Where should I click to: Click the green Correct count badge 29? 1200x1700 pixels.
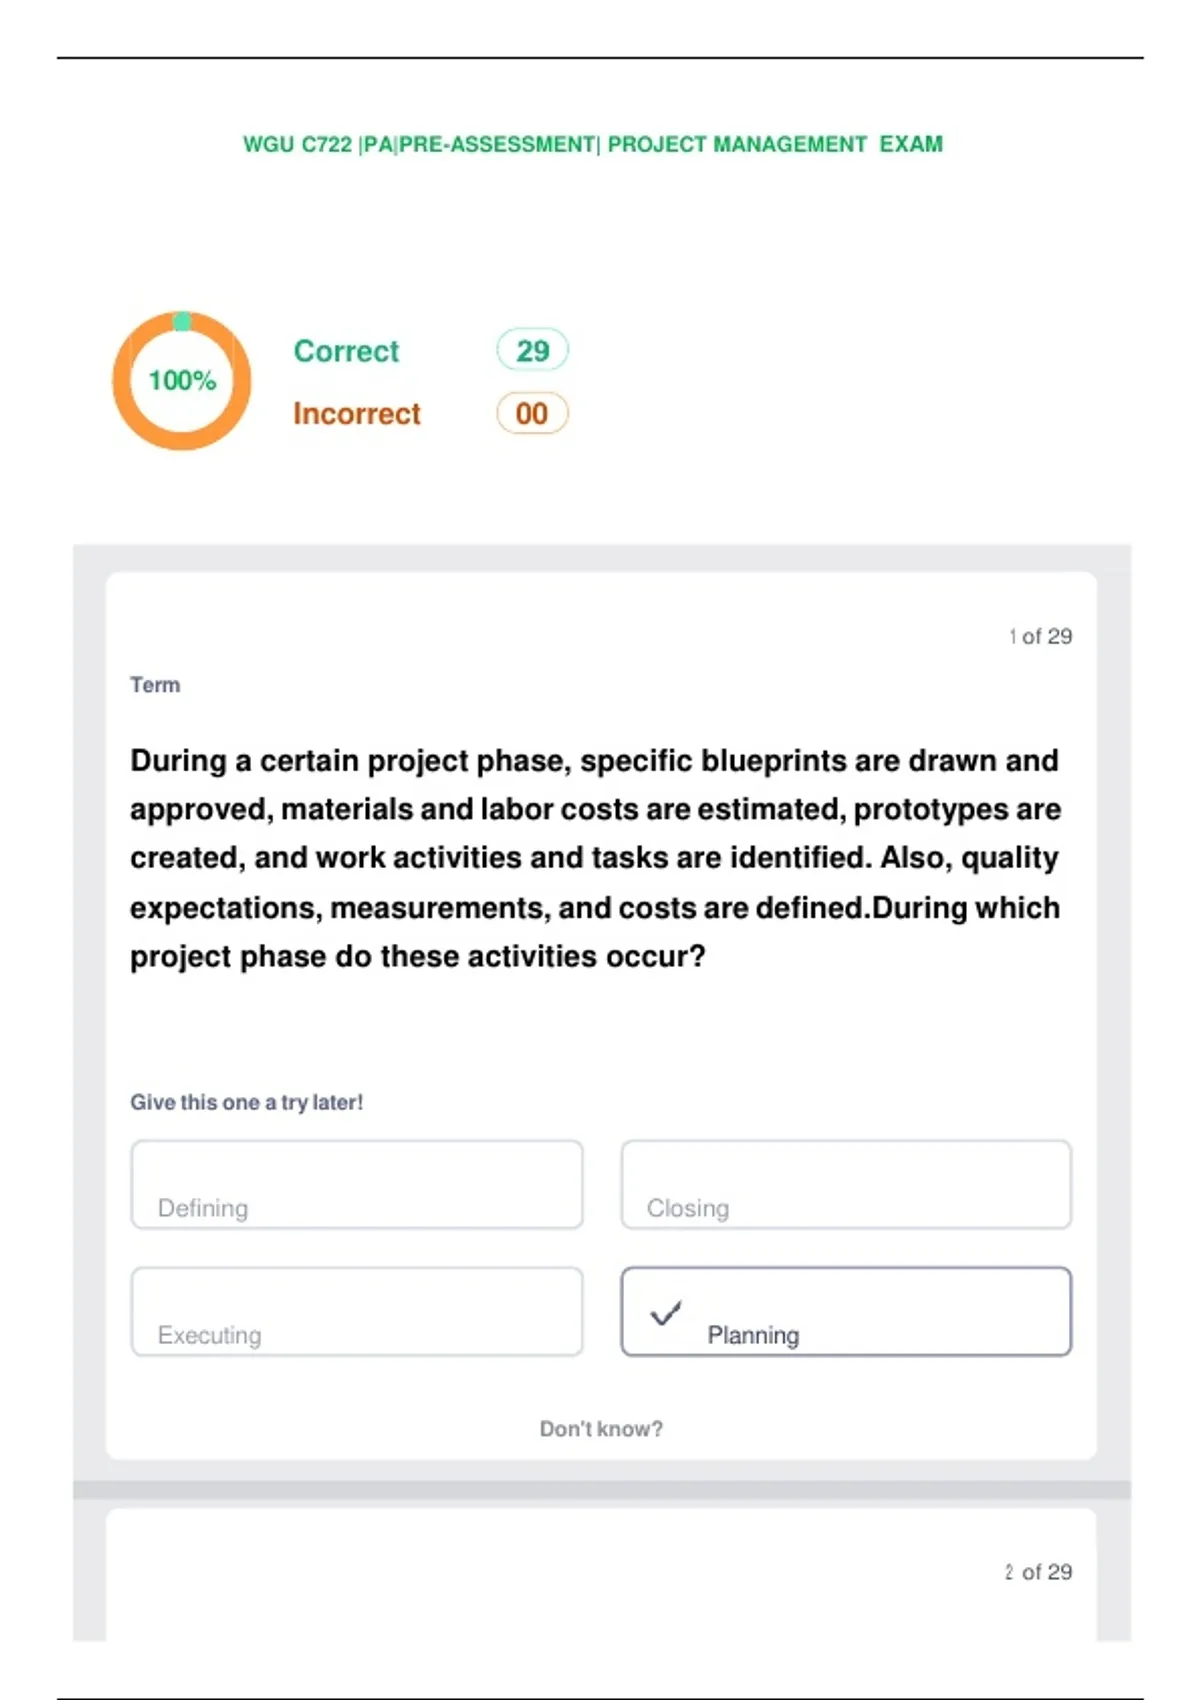pos(532,350)
